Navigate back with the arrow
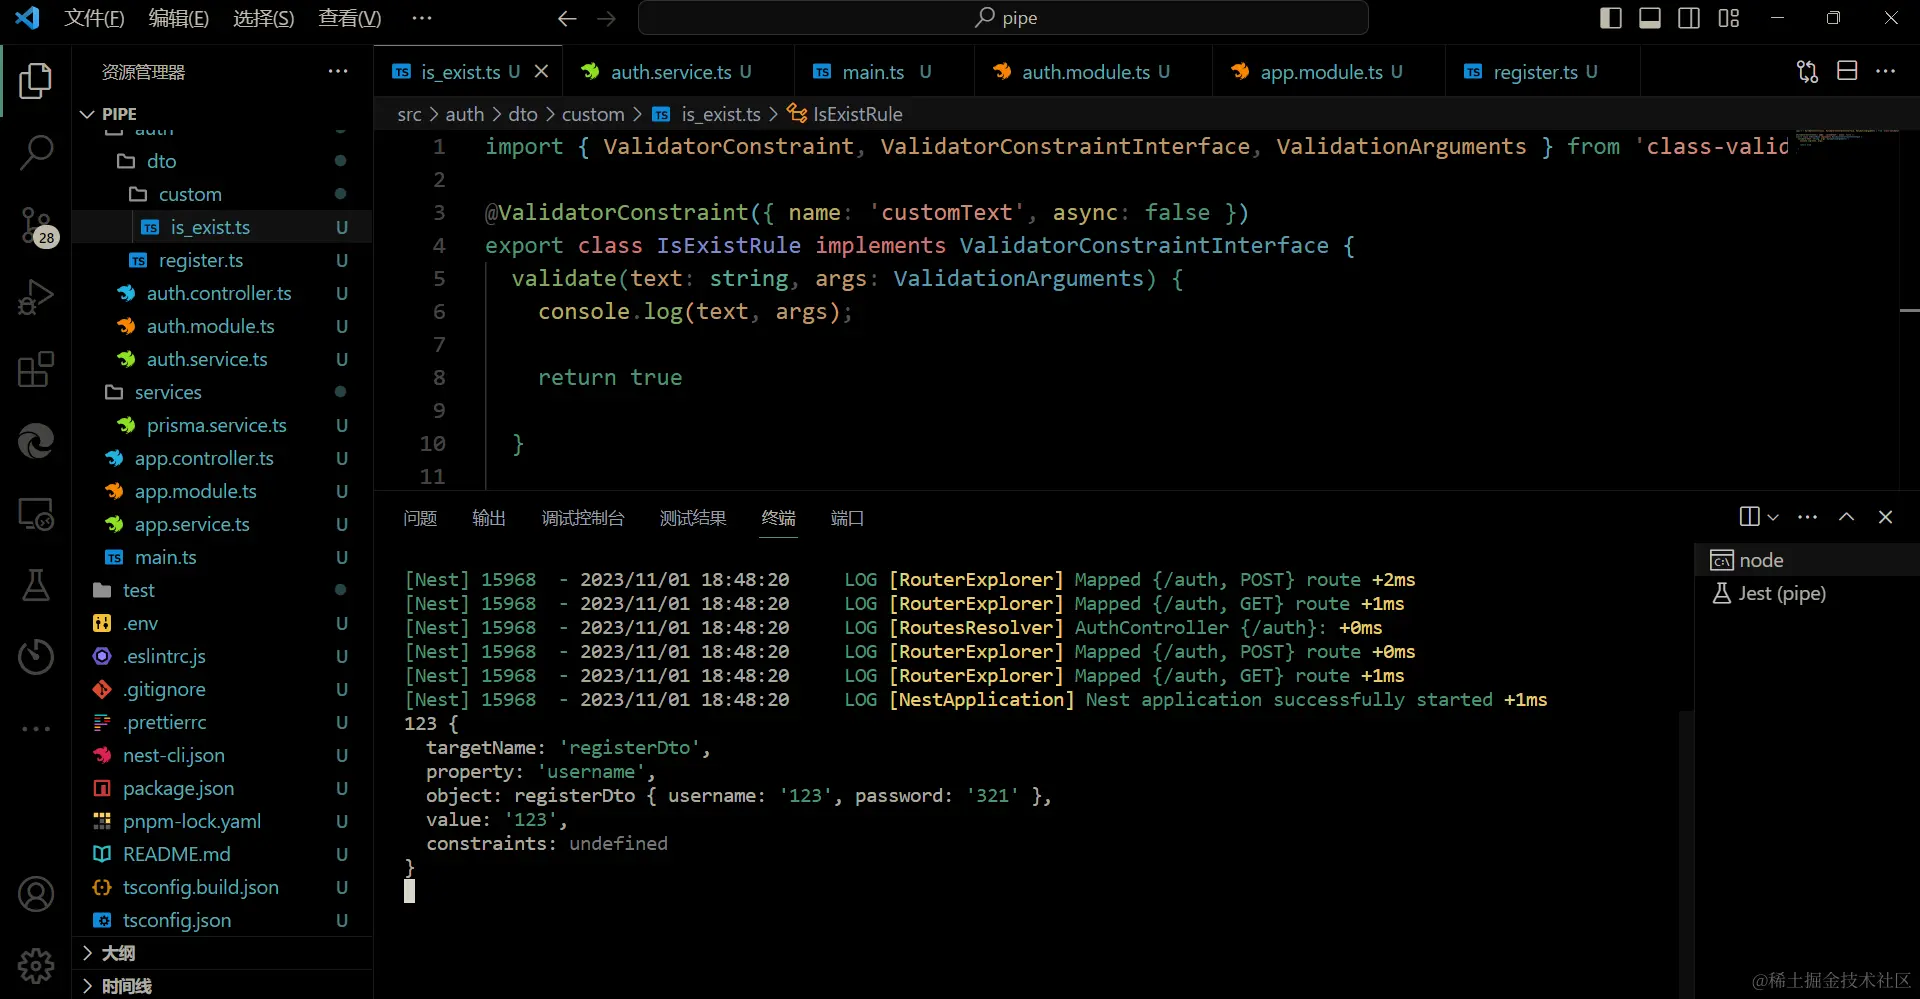1920x999 pixels. (x=567, y=18)
